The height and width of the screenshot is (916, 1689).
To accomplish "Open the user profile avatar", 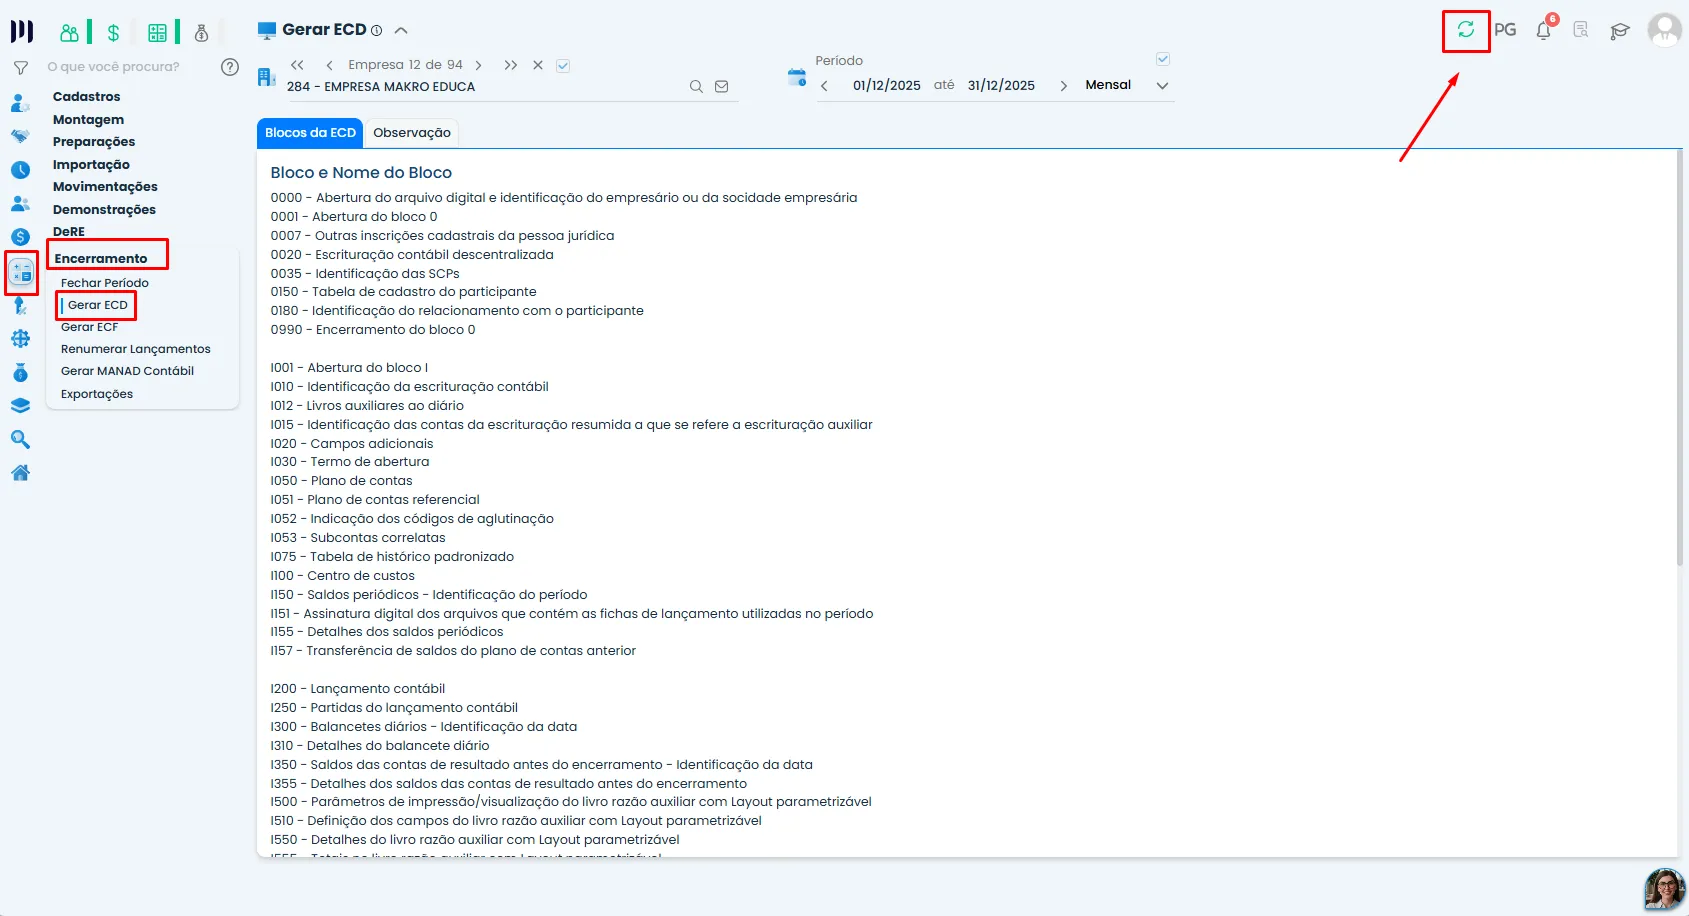I will [x=1665, y=30].
